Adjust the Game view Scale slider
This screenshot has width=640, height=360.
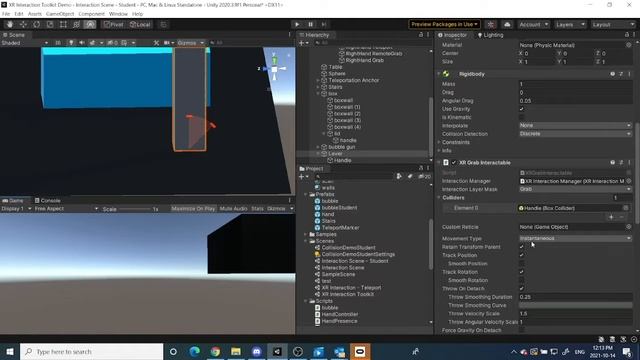pyautogui.click(x=135, y=209)
